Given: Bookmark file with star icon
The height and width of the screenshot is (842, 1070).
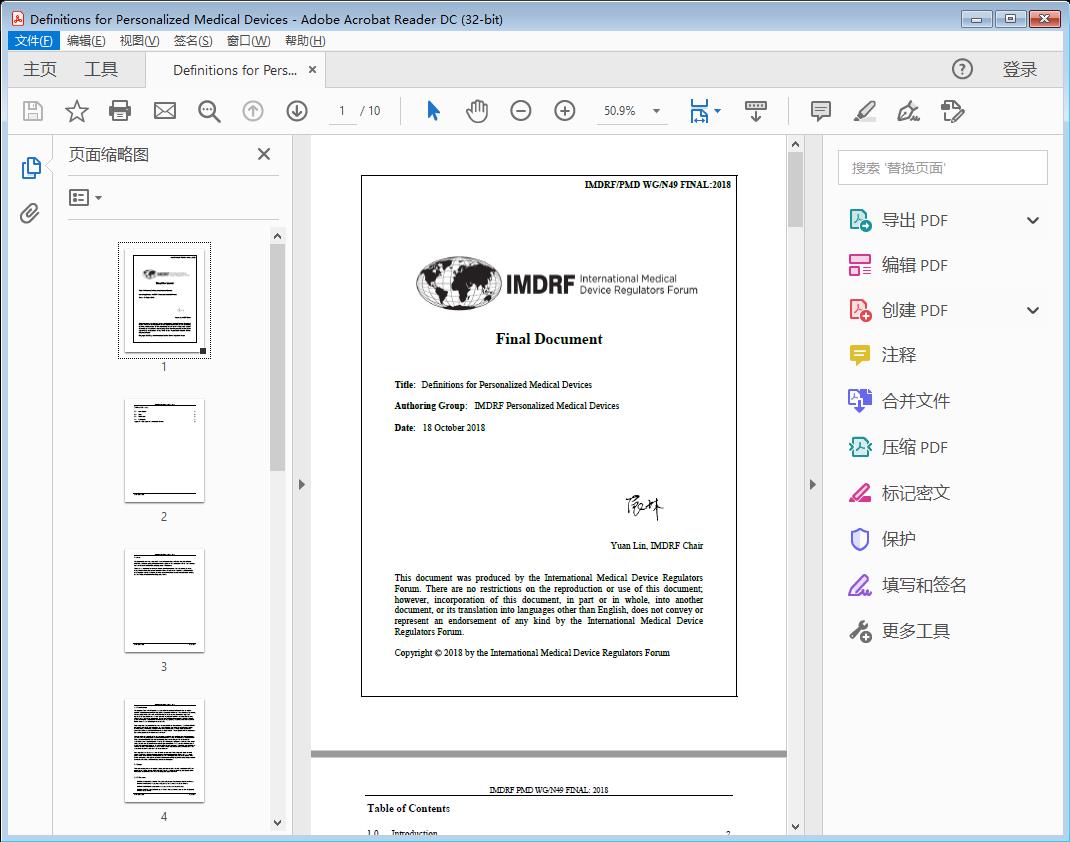Looking at the screenshot, I should click(x=77, y=111).
